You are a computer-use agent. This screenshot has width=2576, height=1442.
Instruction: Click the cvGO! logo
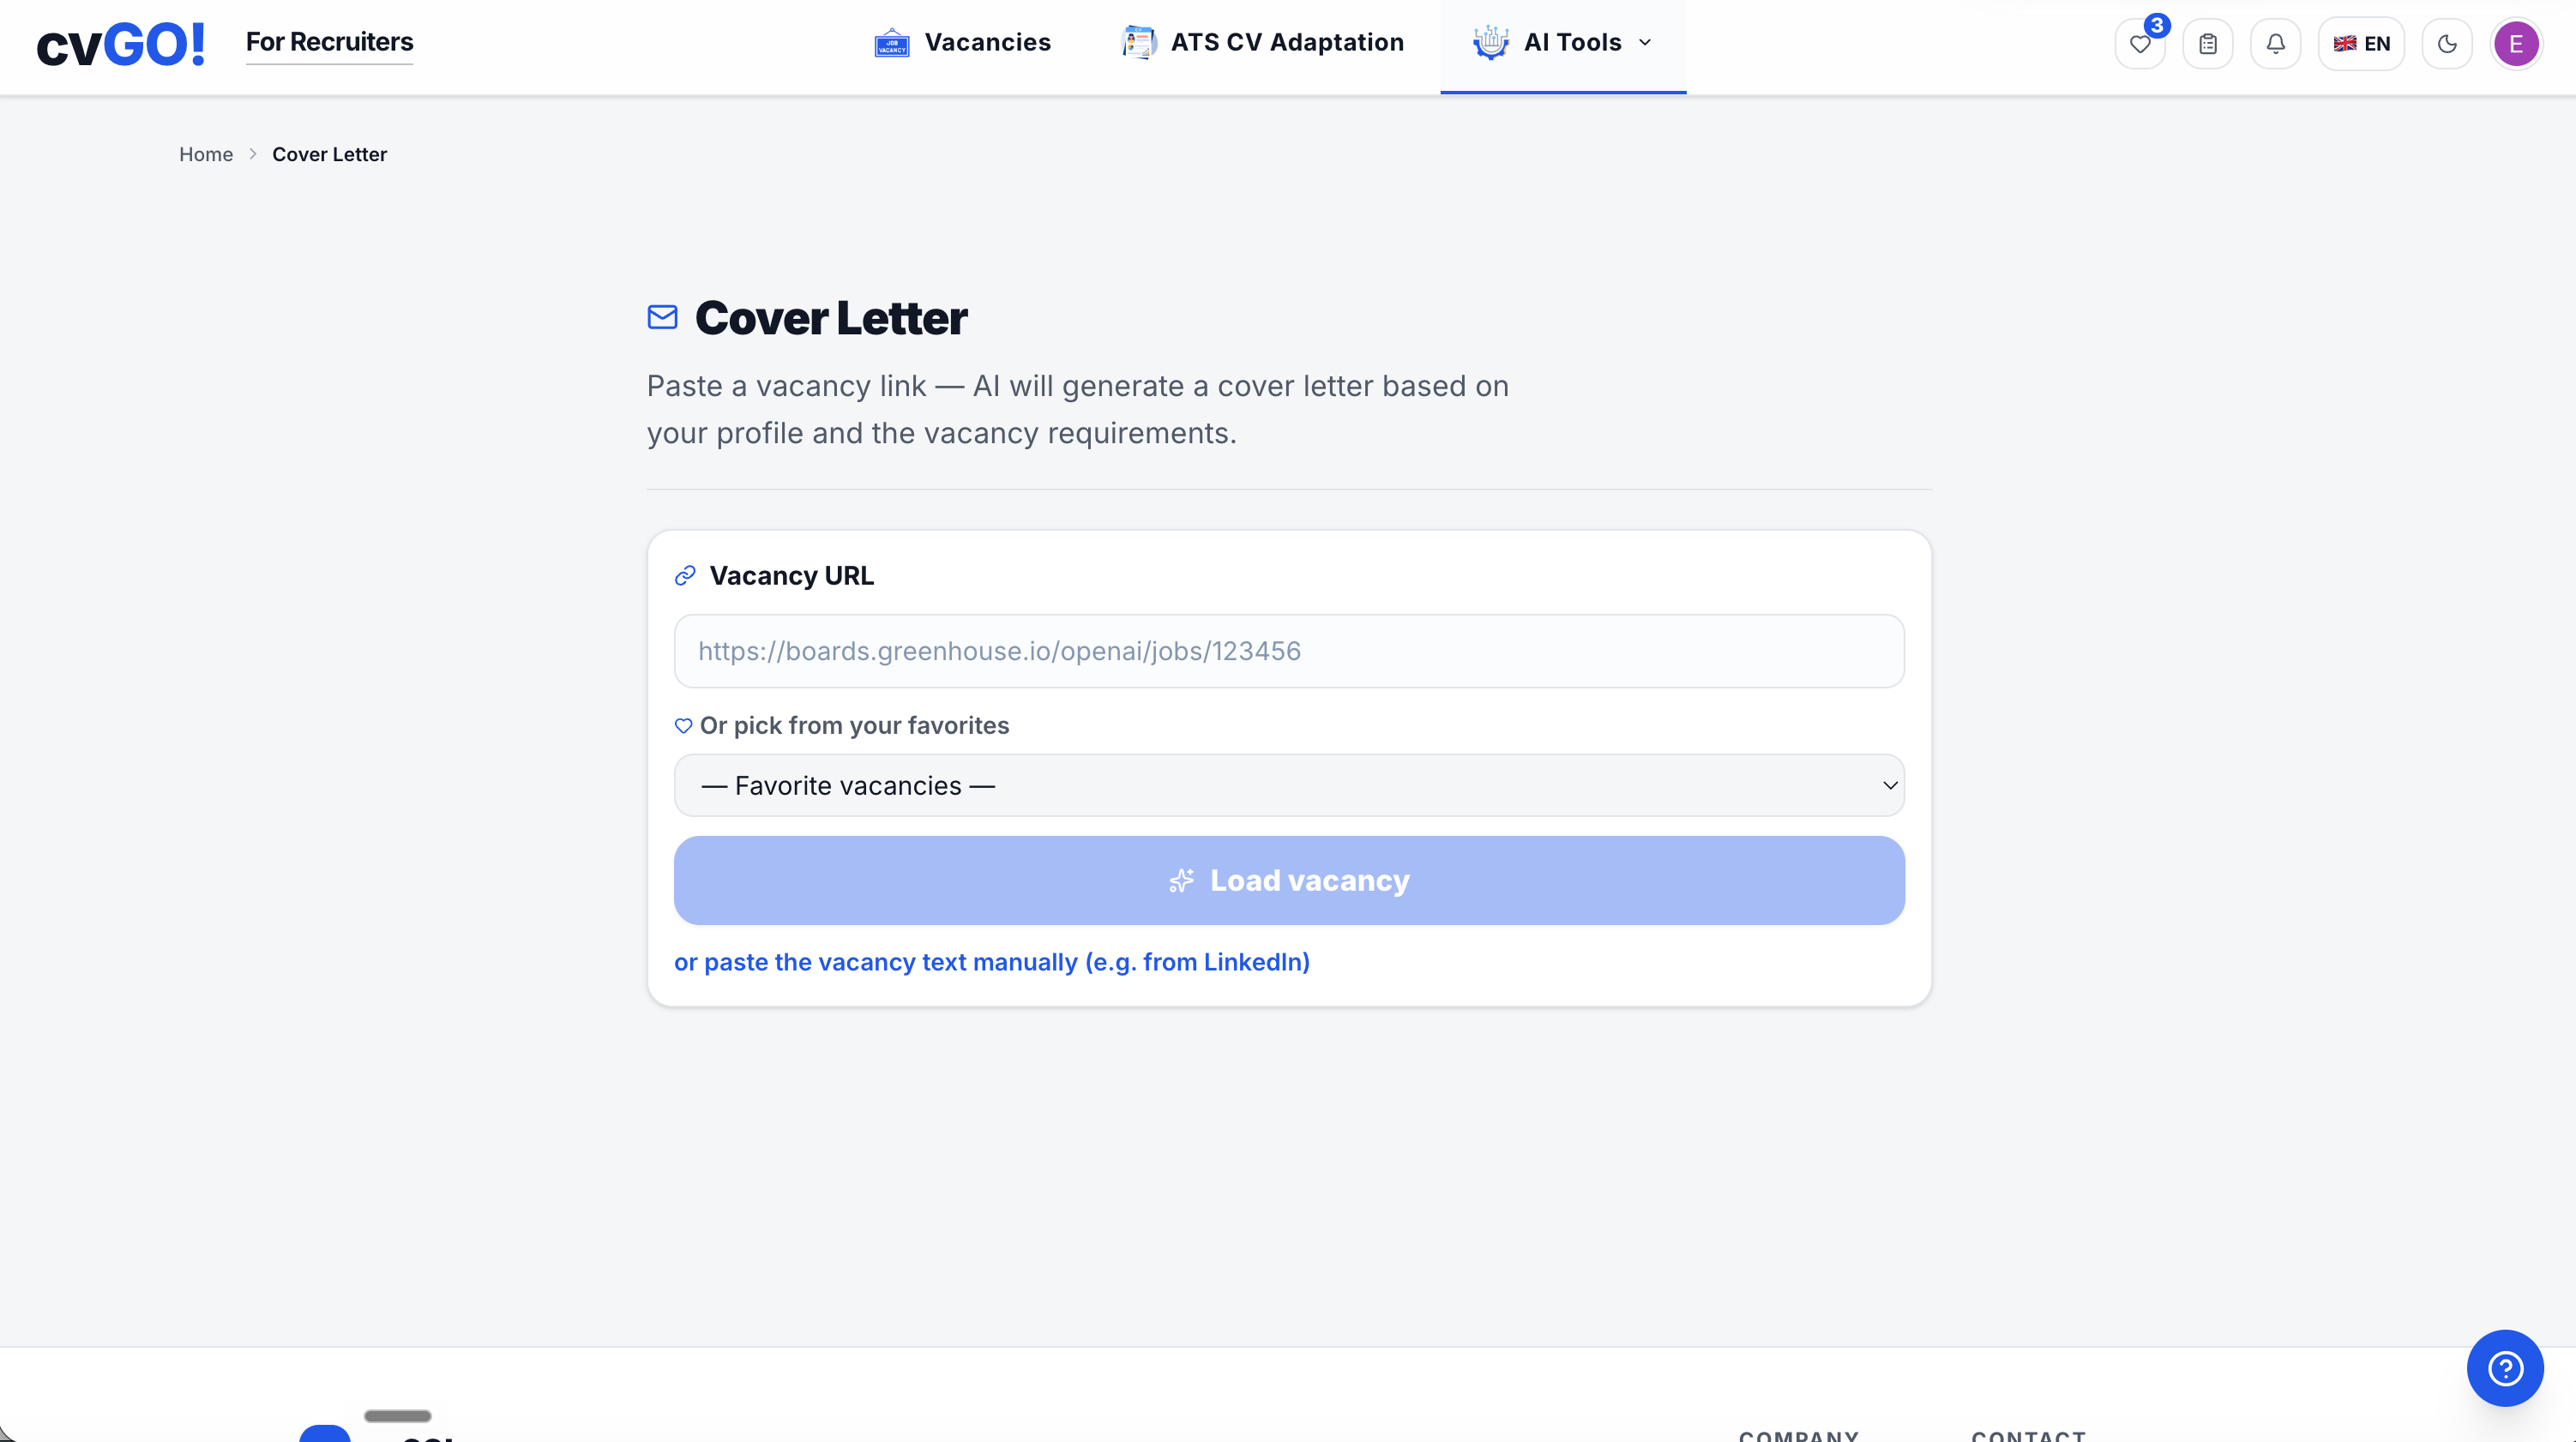tap(121, 44)
